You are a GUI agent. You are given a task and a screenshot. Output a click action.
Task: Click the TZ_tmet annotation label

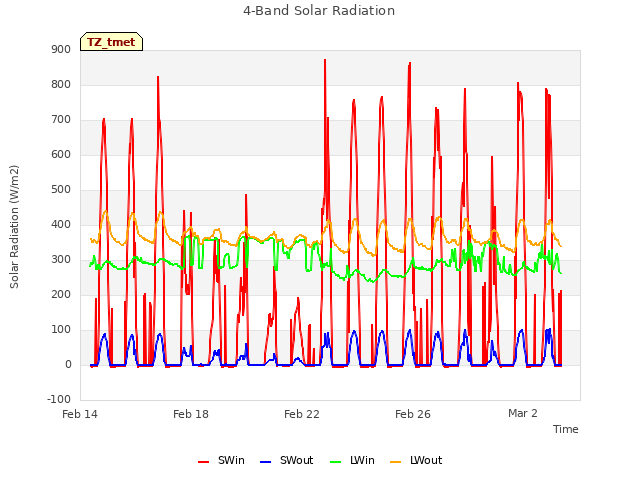tap(111, 42)
